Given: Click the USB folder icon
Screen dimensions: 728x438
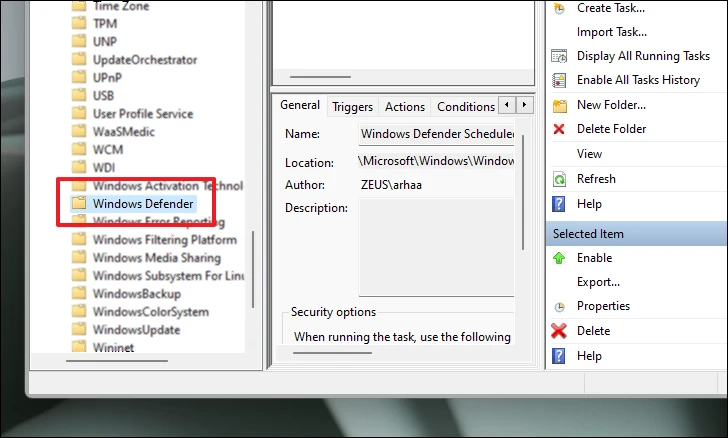Looking at the screenshot, I should tap(79, 95).
